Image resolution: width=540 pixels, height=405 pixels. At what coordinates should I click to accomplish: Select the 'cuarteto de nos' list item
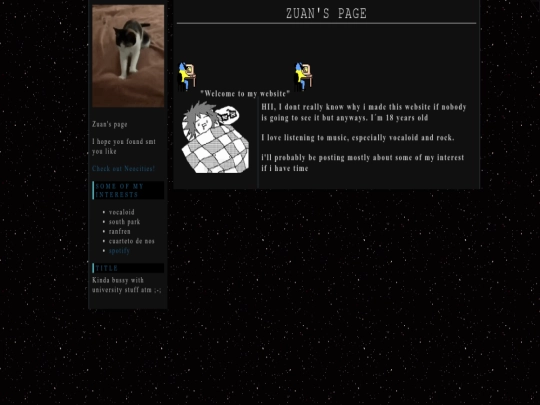[x=132, y=241]
